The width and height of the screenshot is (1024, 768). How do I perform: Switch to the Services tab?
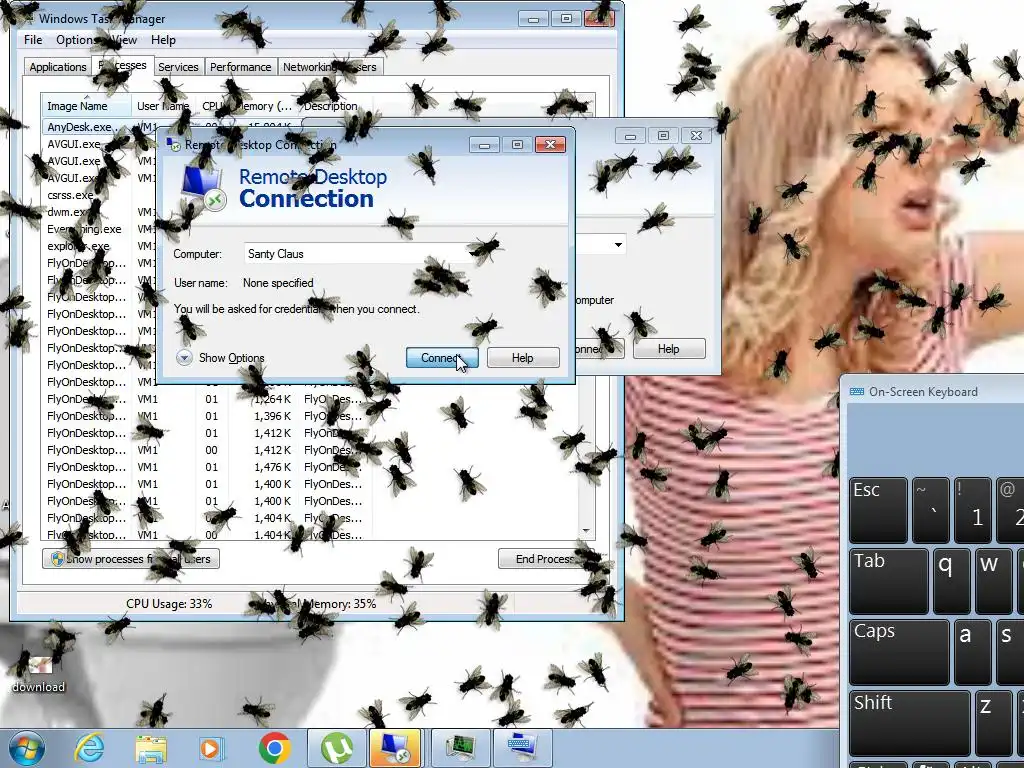pos(178,67)
